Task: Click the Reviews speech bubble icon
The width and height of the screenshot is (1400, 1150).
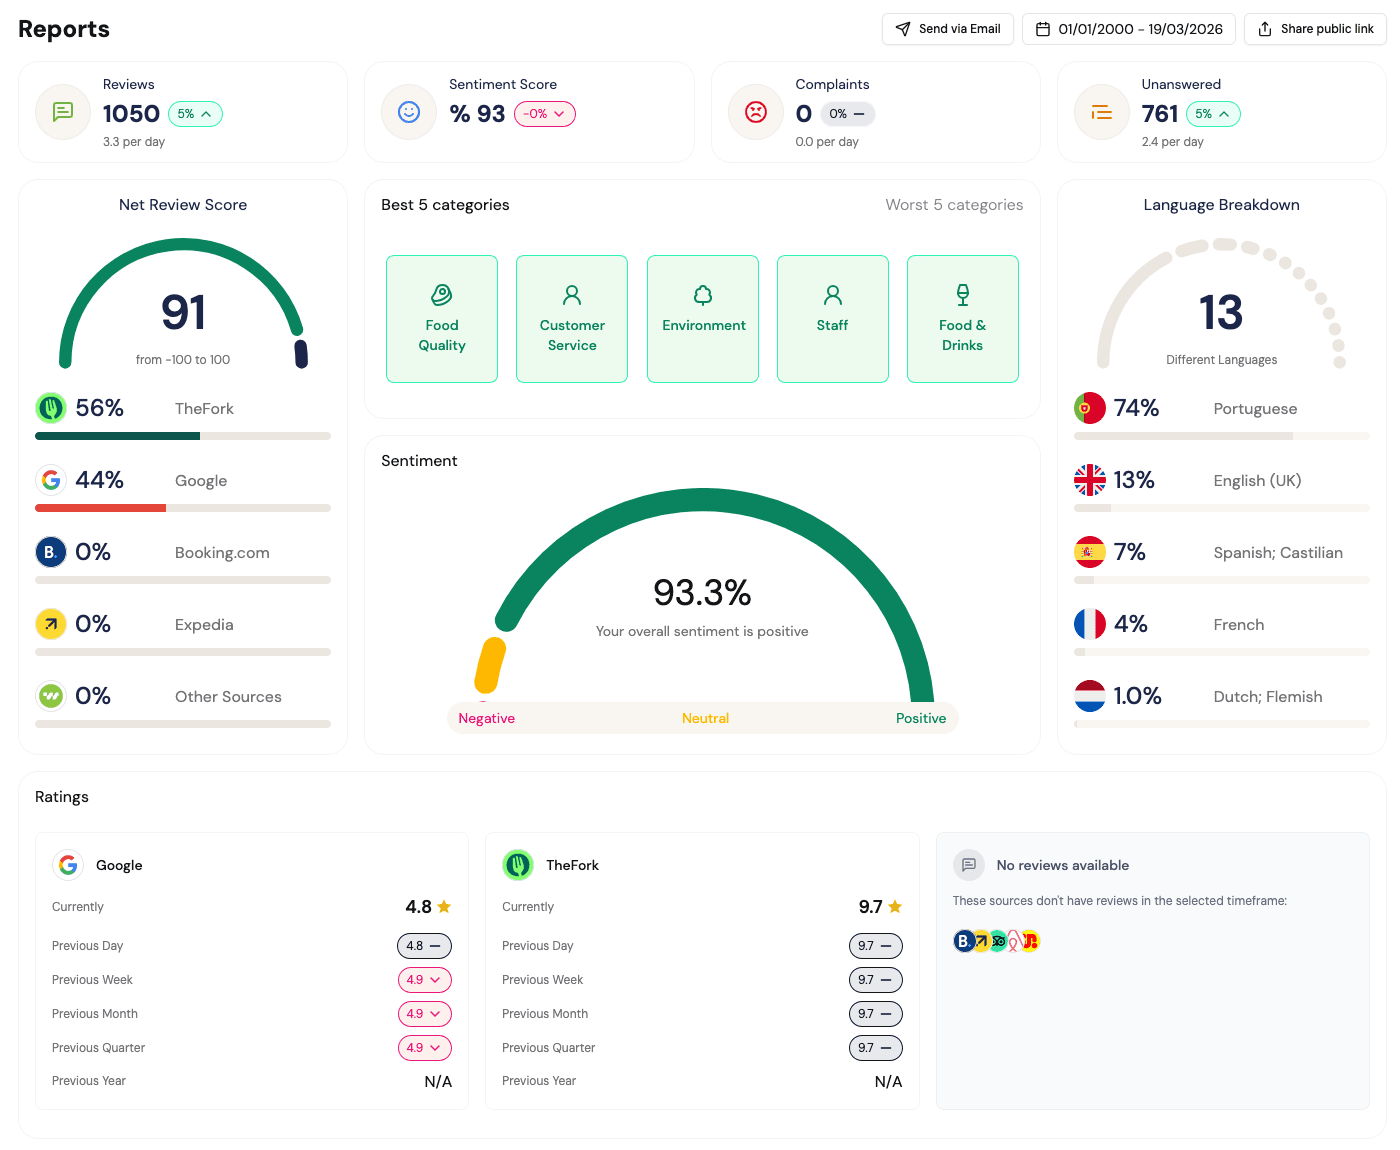Action: click(63, 112)
